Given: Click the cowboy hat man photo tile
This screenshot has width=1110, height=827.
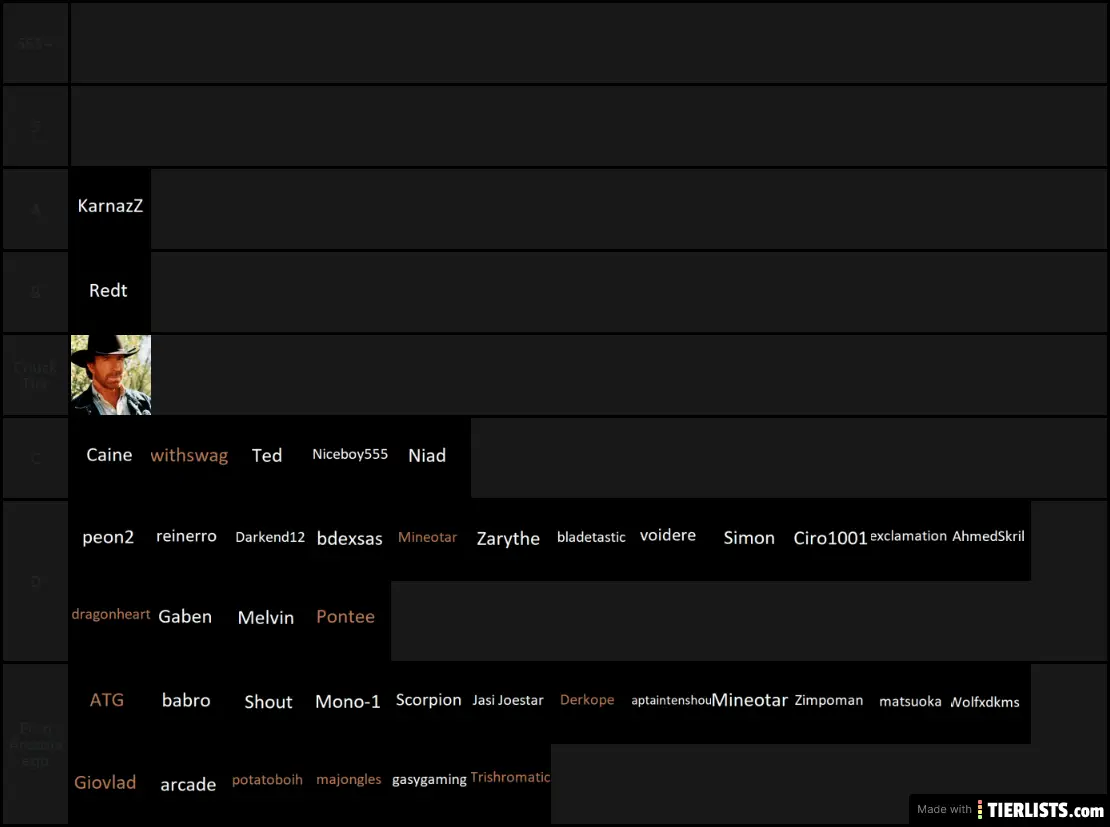Looking at the screenshot, I should click(110, 374).
